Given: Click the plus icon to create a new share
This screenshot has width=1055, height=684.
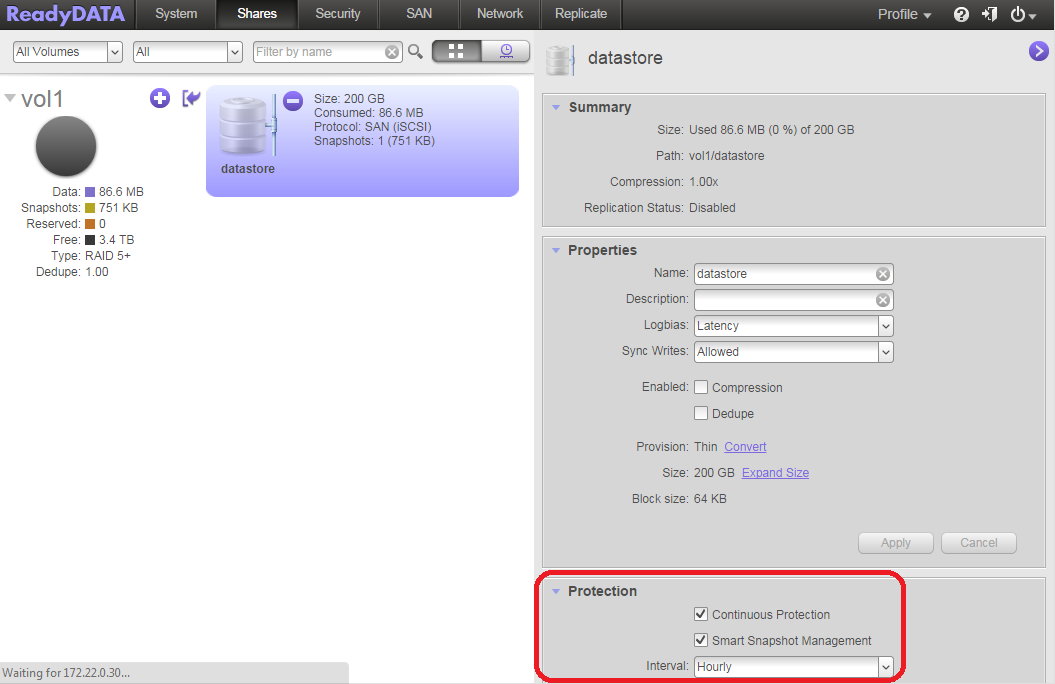Looking at the screenshot, I should coord(159,98).
